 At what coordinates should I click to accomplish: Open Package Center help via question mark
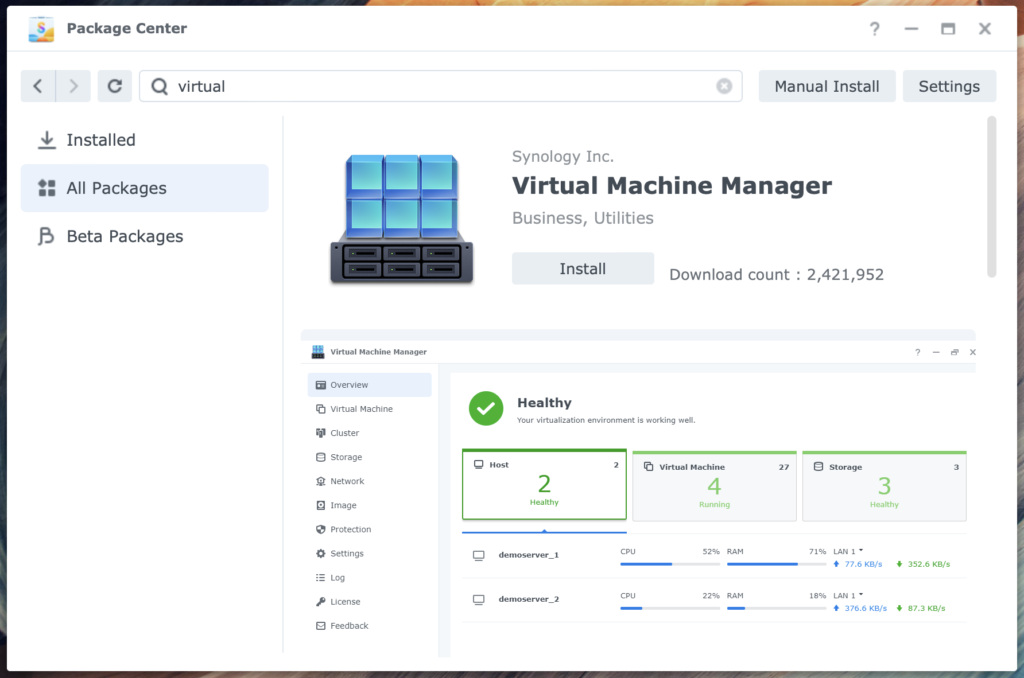(874, 29)
